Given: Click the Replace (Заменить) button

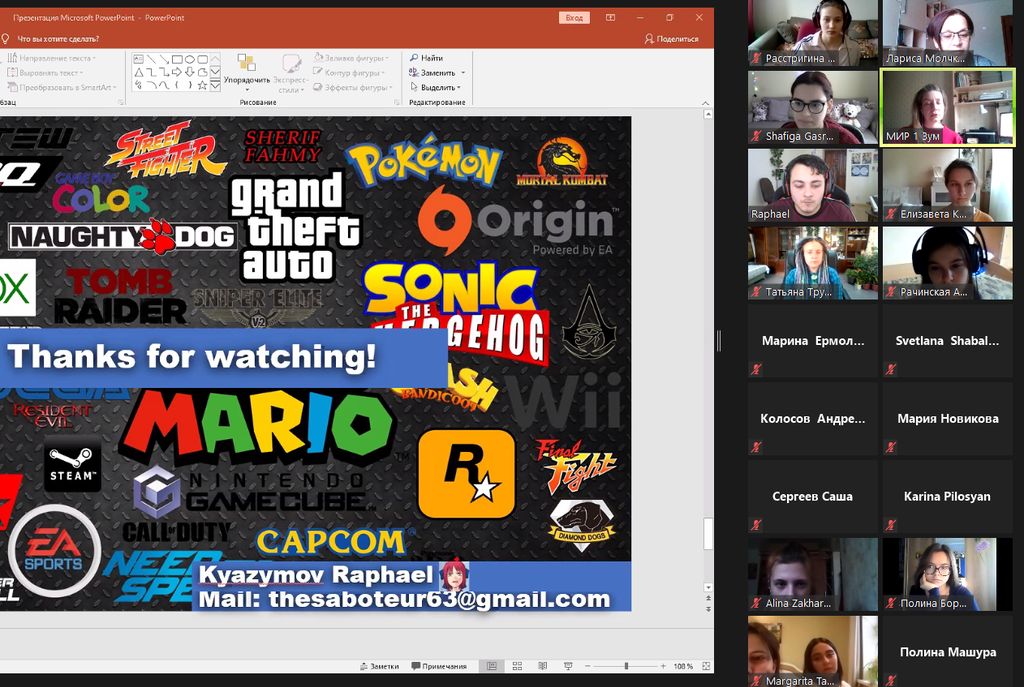Looking at the screenshot, I should tap(432, 72).
